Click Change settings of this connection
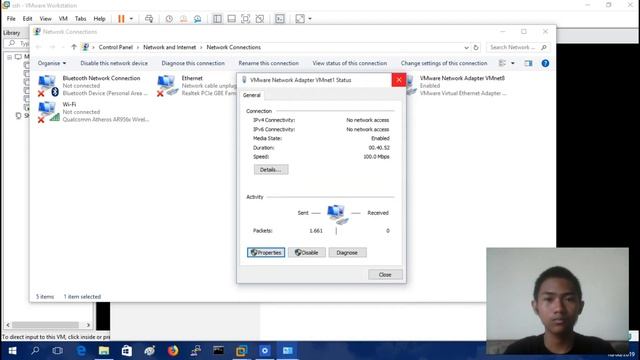 coord(444,63)
